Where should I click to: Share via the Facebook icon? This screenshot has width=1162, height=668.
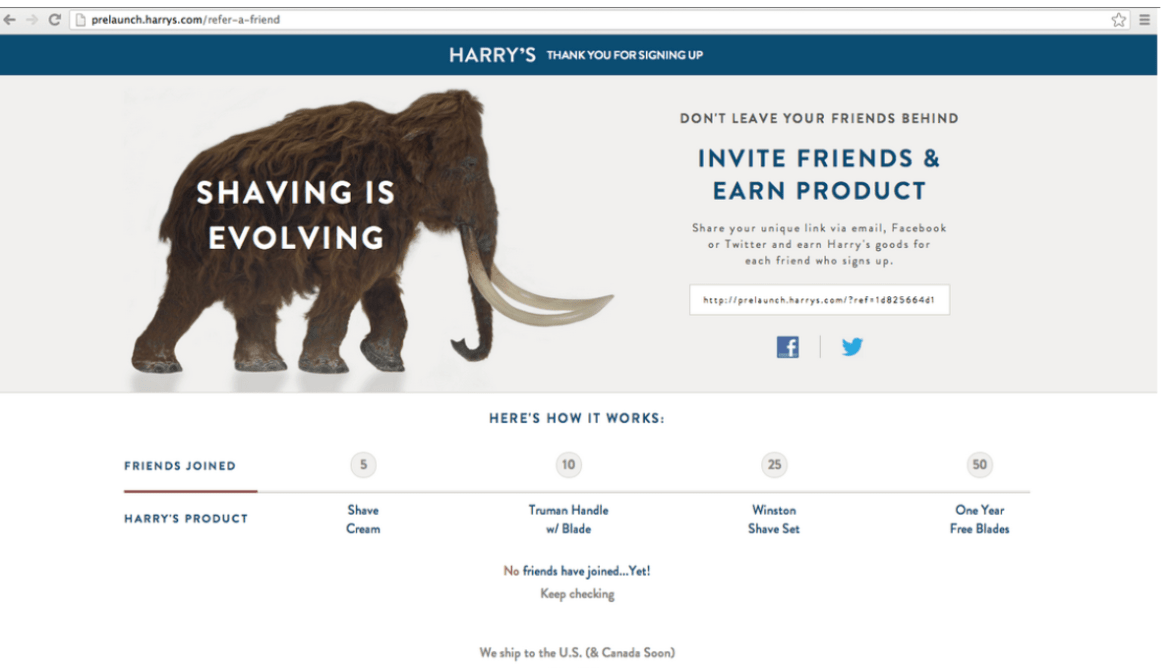[788, 347]
